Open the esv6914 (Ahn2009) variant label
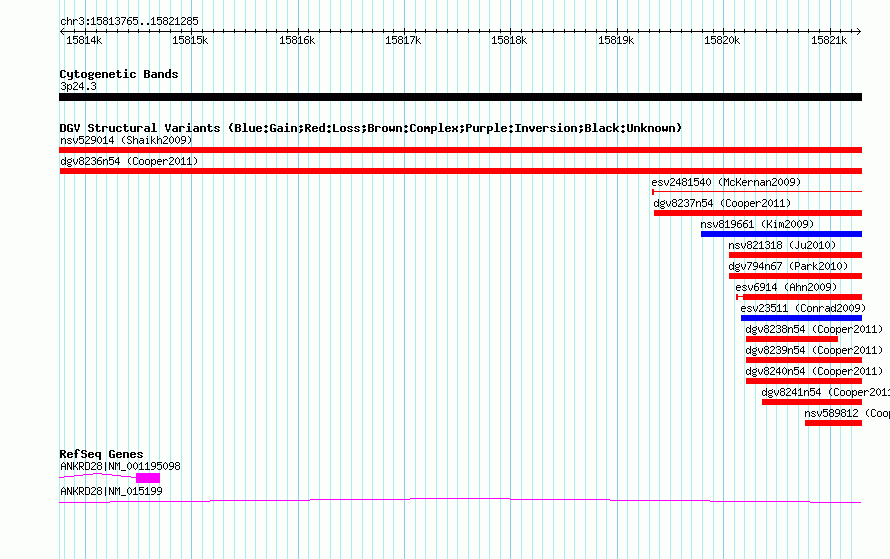Viewport: 890px width, 559px height. pyautogui.click(x=786, y=287)
